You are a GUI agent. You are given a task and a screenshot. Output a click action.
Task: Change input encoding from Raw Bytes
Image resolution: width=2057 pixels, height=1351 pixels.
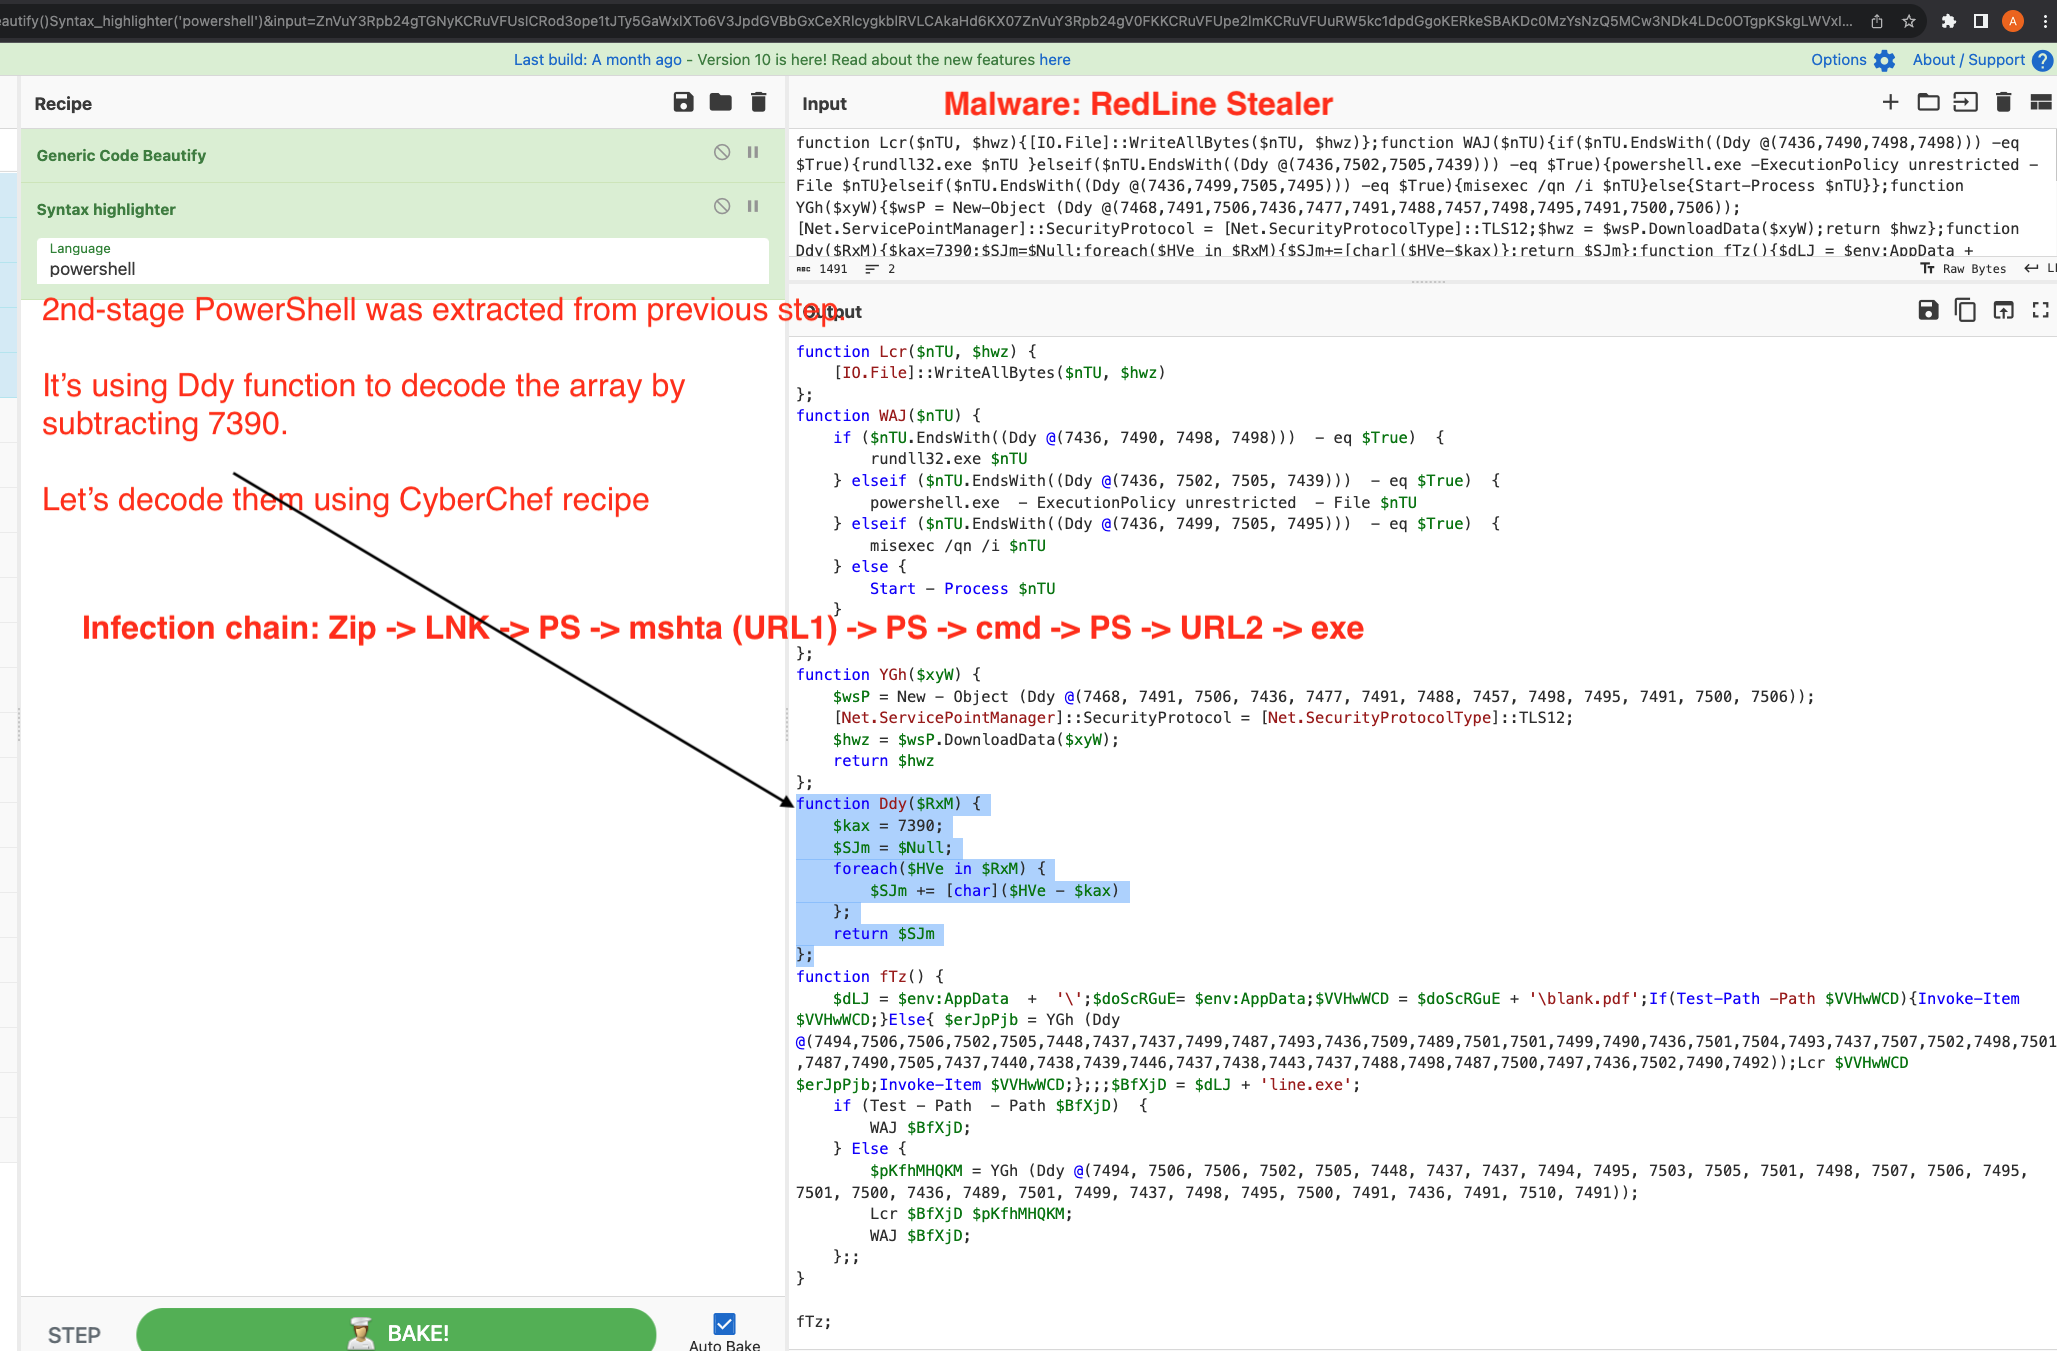click(1964, 268)
